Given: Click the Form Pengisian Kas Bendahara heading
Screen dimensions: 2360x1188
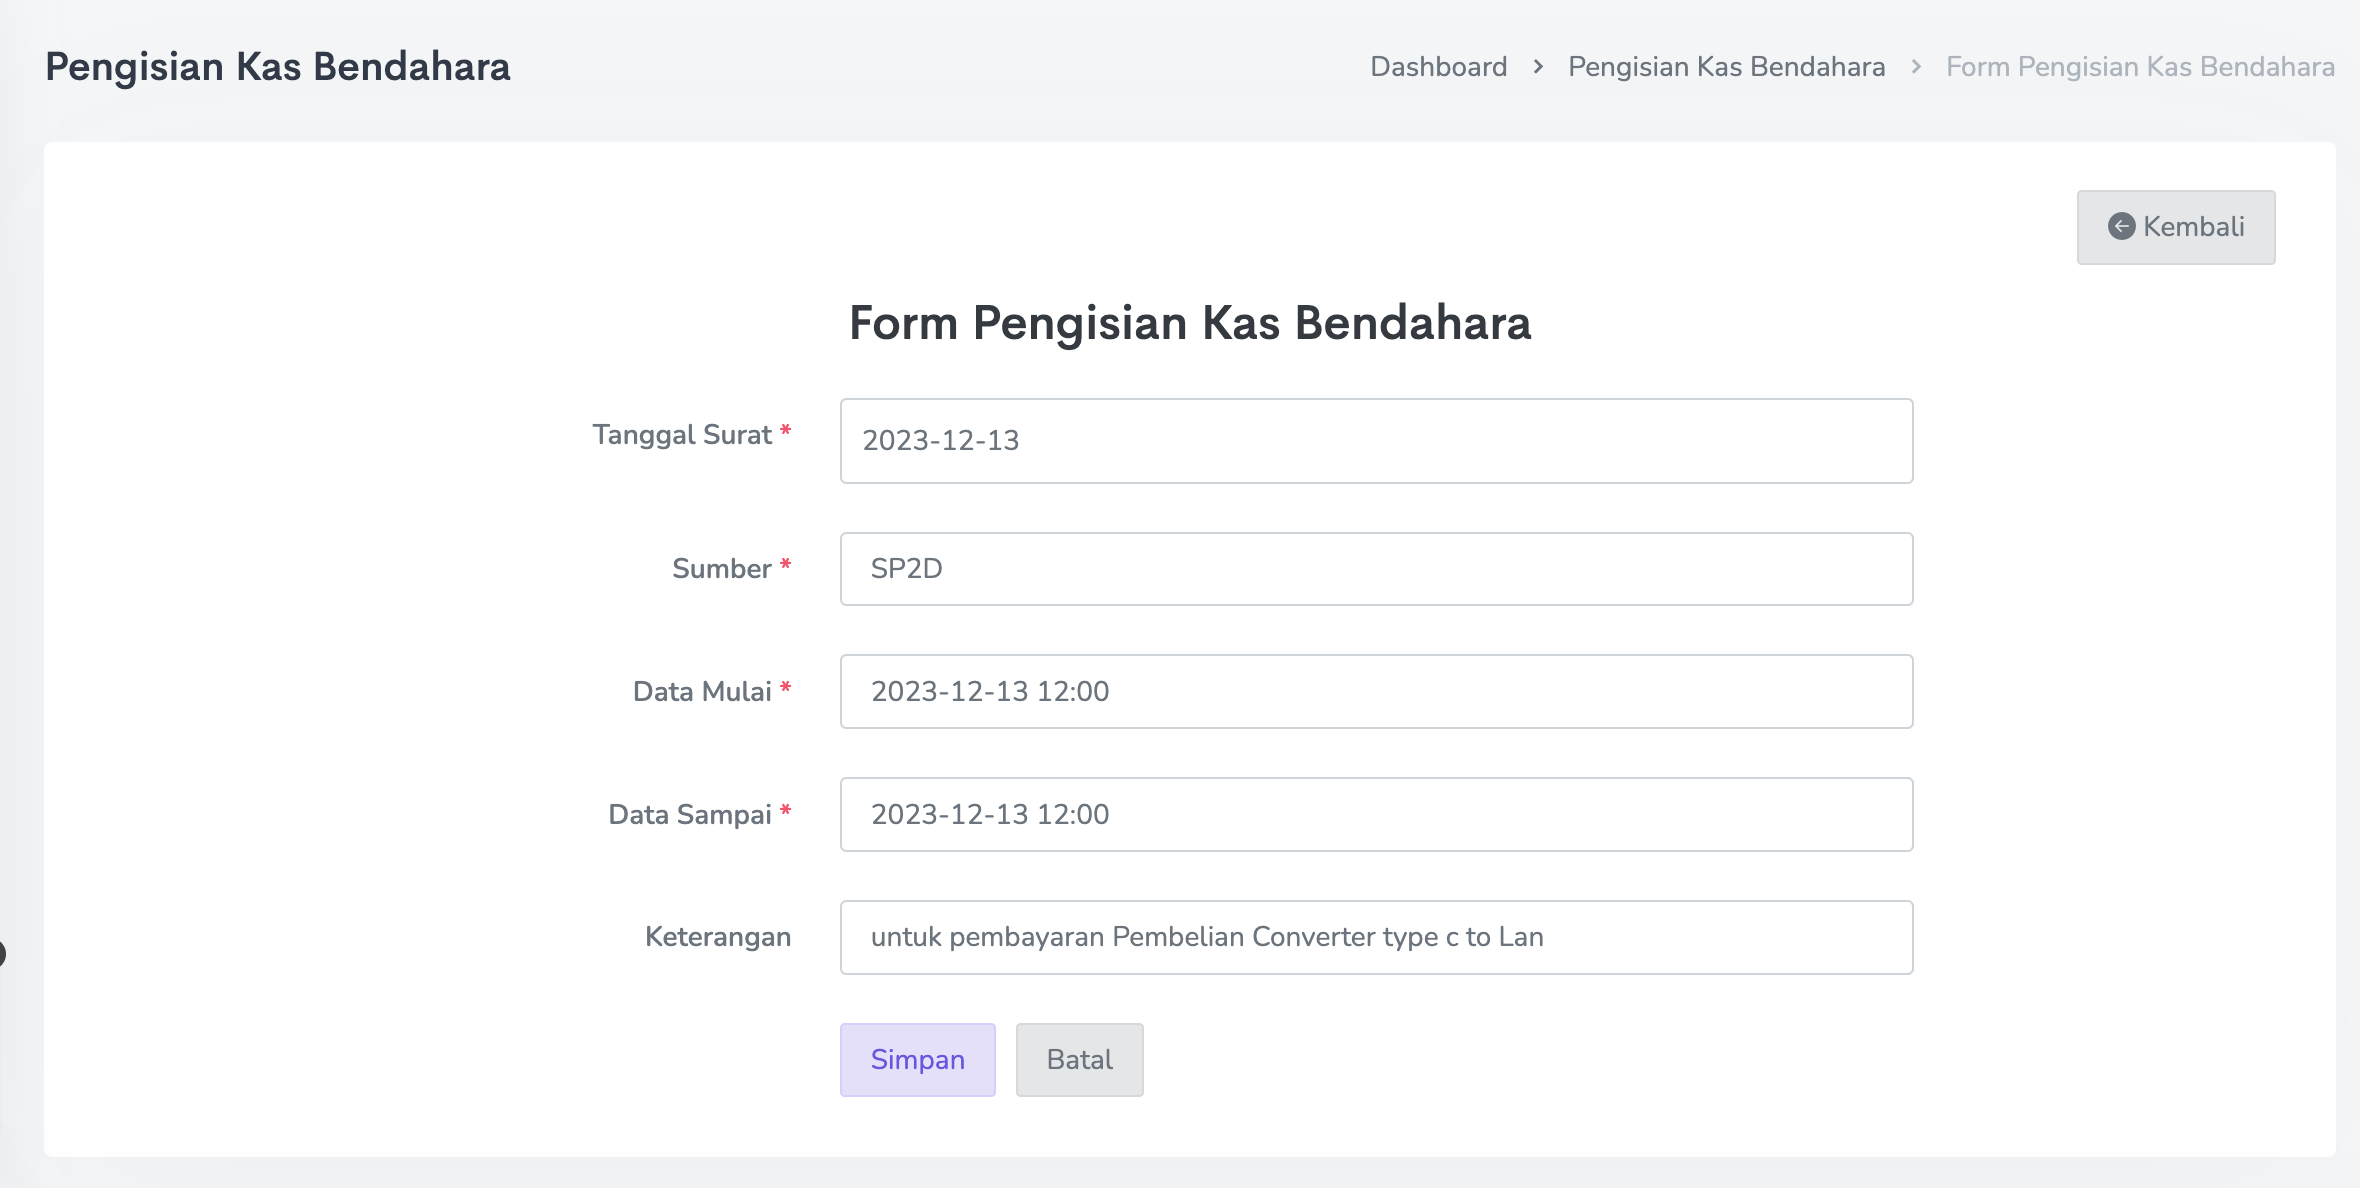Looking at the screenshot, I should click(1189, 323).
